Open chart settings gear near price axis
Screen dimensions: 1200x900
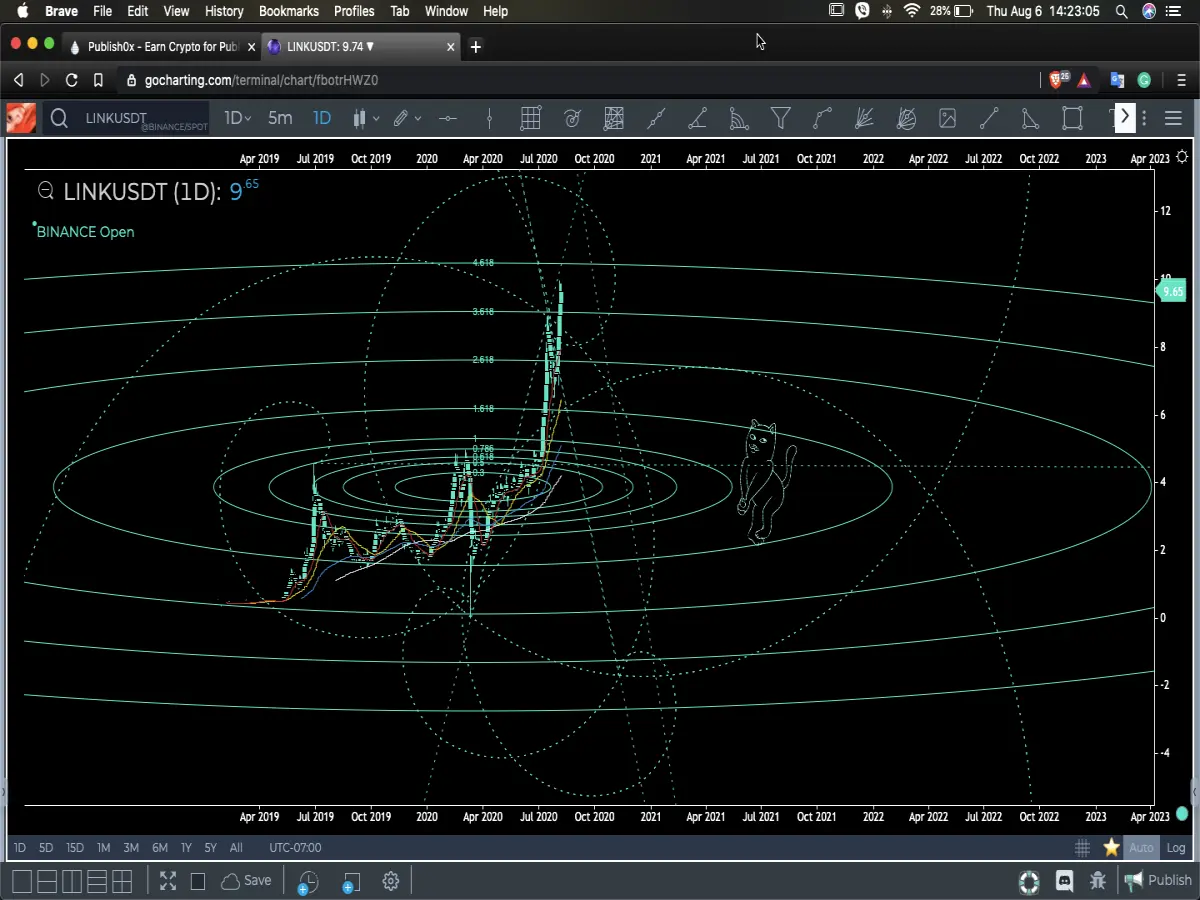point(1183,157)
